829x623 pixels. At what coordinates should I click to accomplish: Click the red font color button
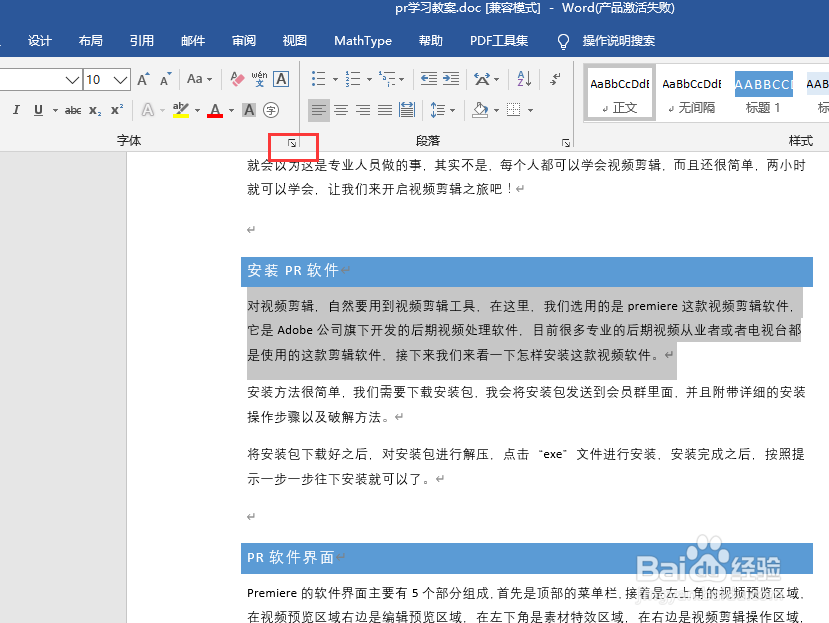pos(215,110)
